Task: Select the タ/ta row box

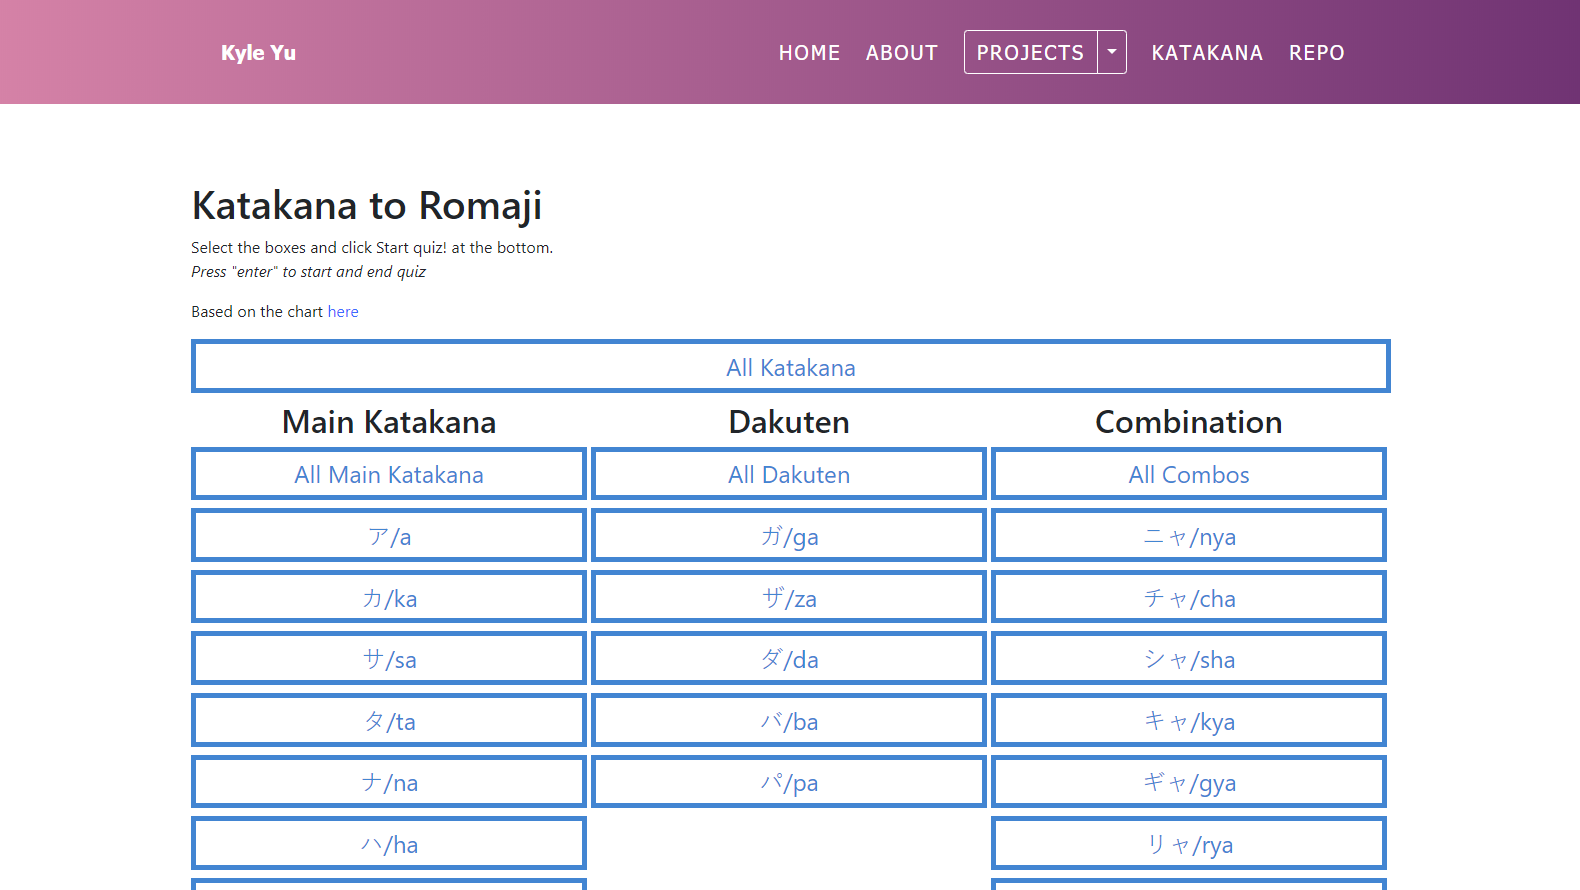Action: click(x=389, y=721)
